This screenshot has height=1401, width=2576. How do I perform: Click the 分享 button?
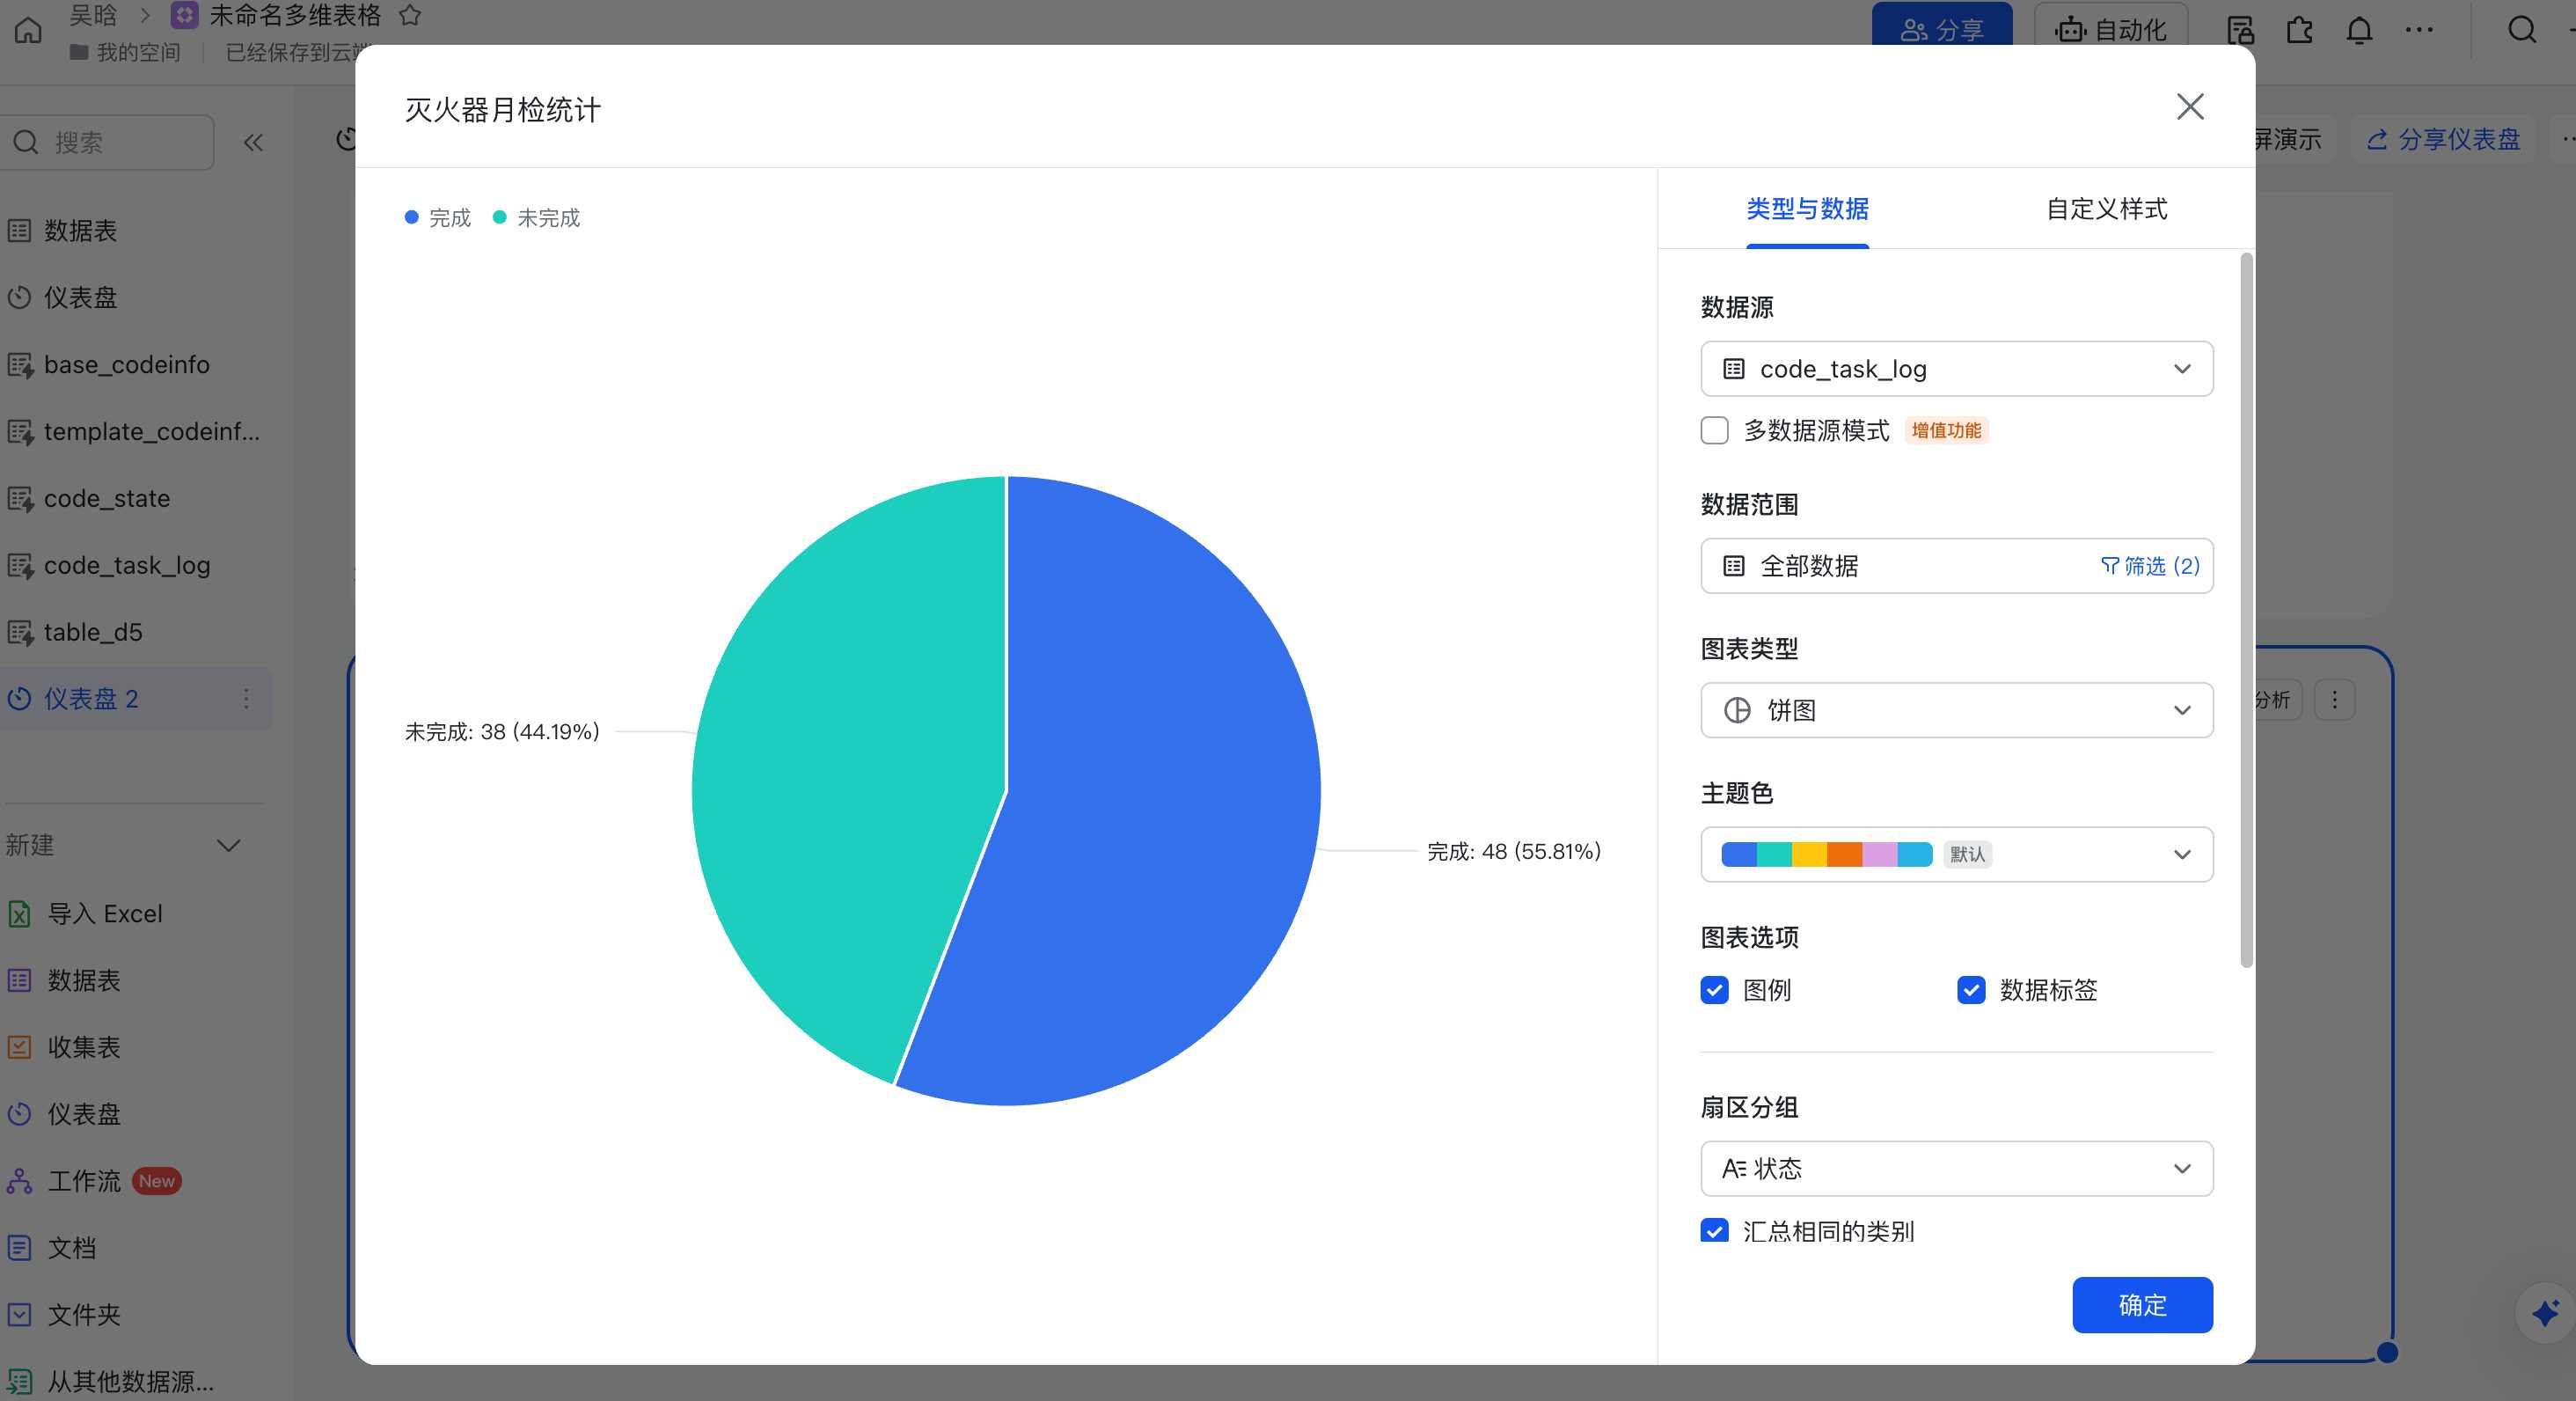click(1941, 29)
